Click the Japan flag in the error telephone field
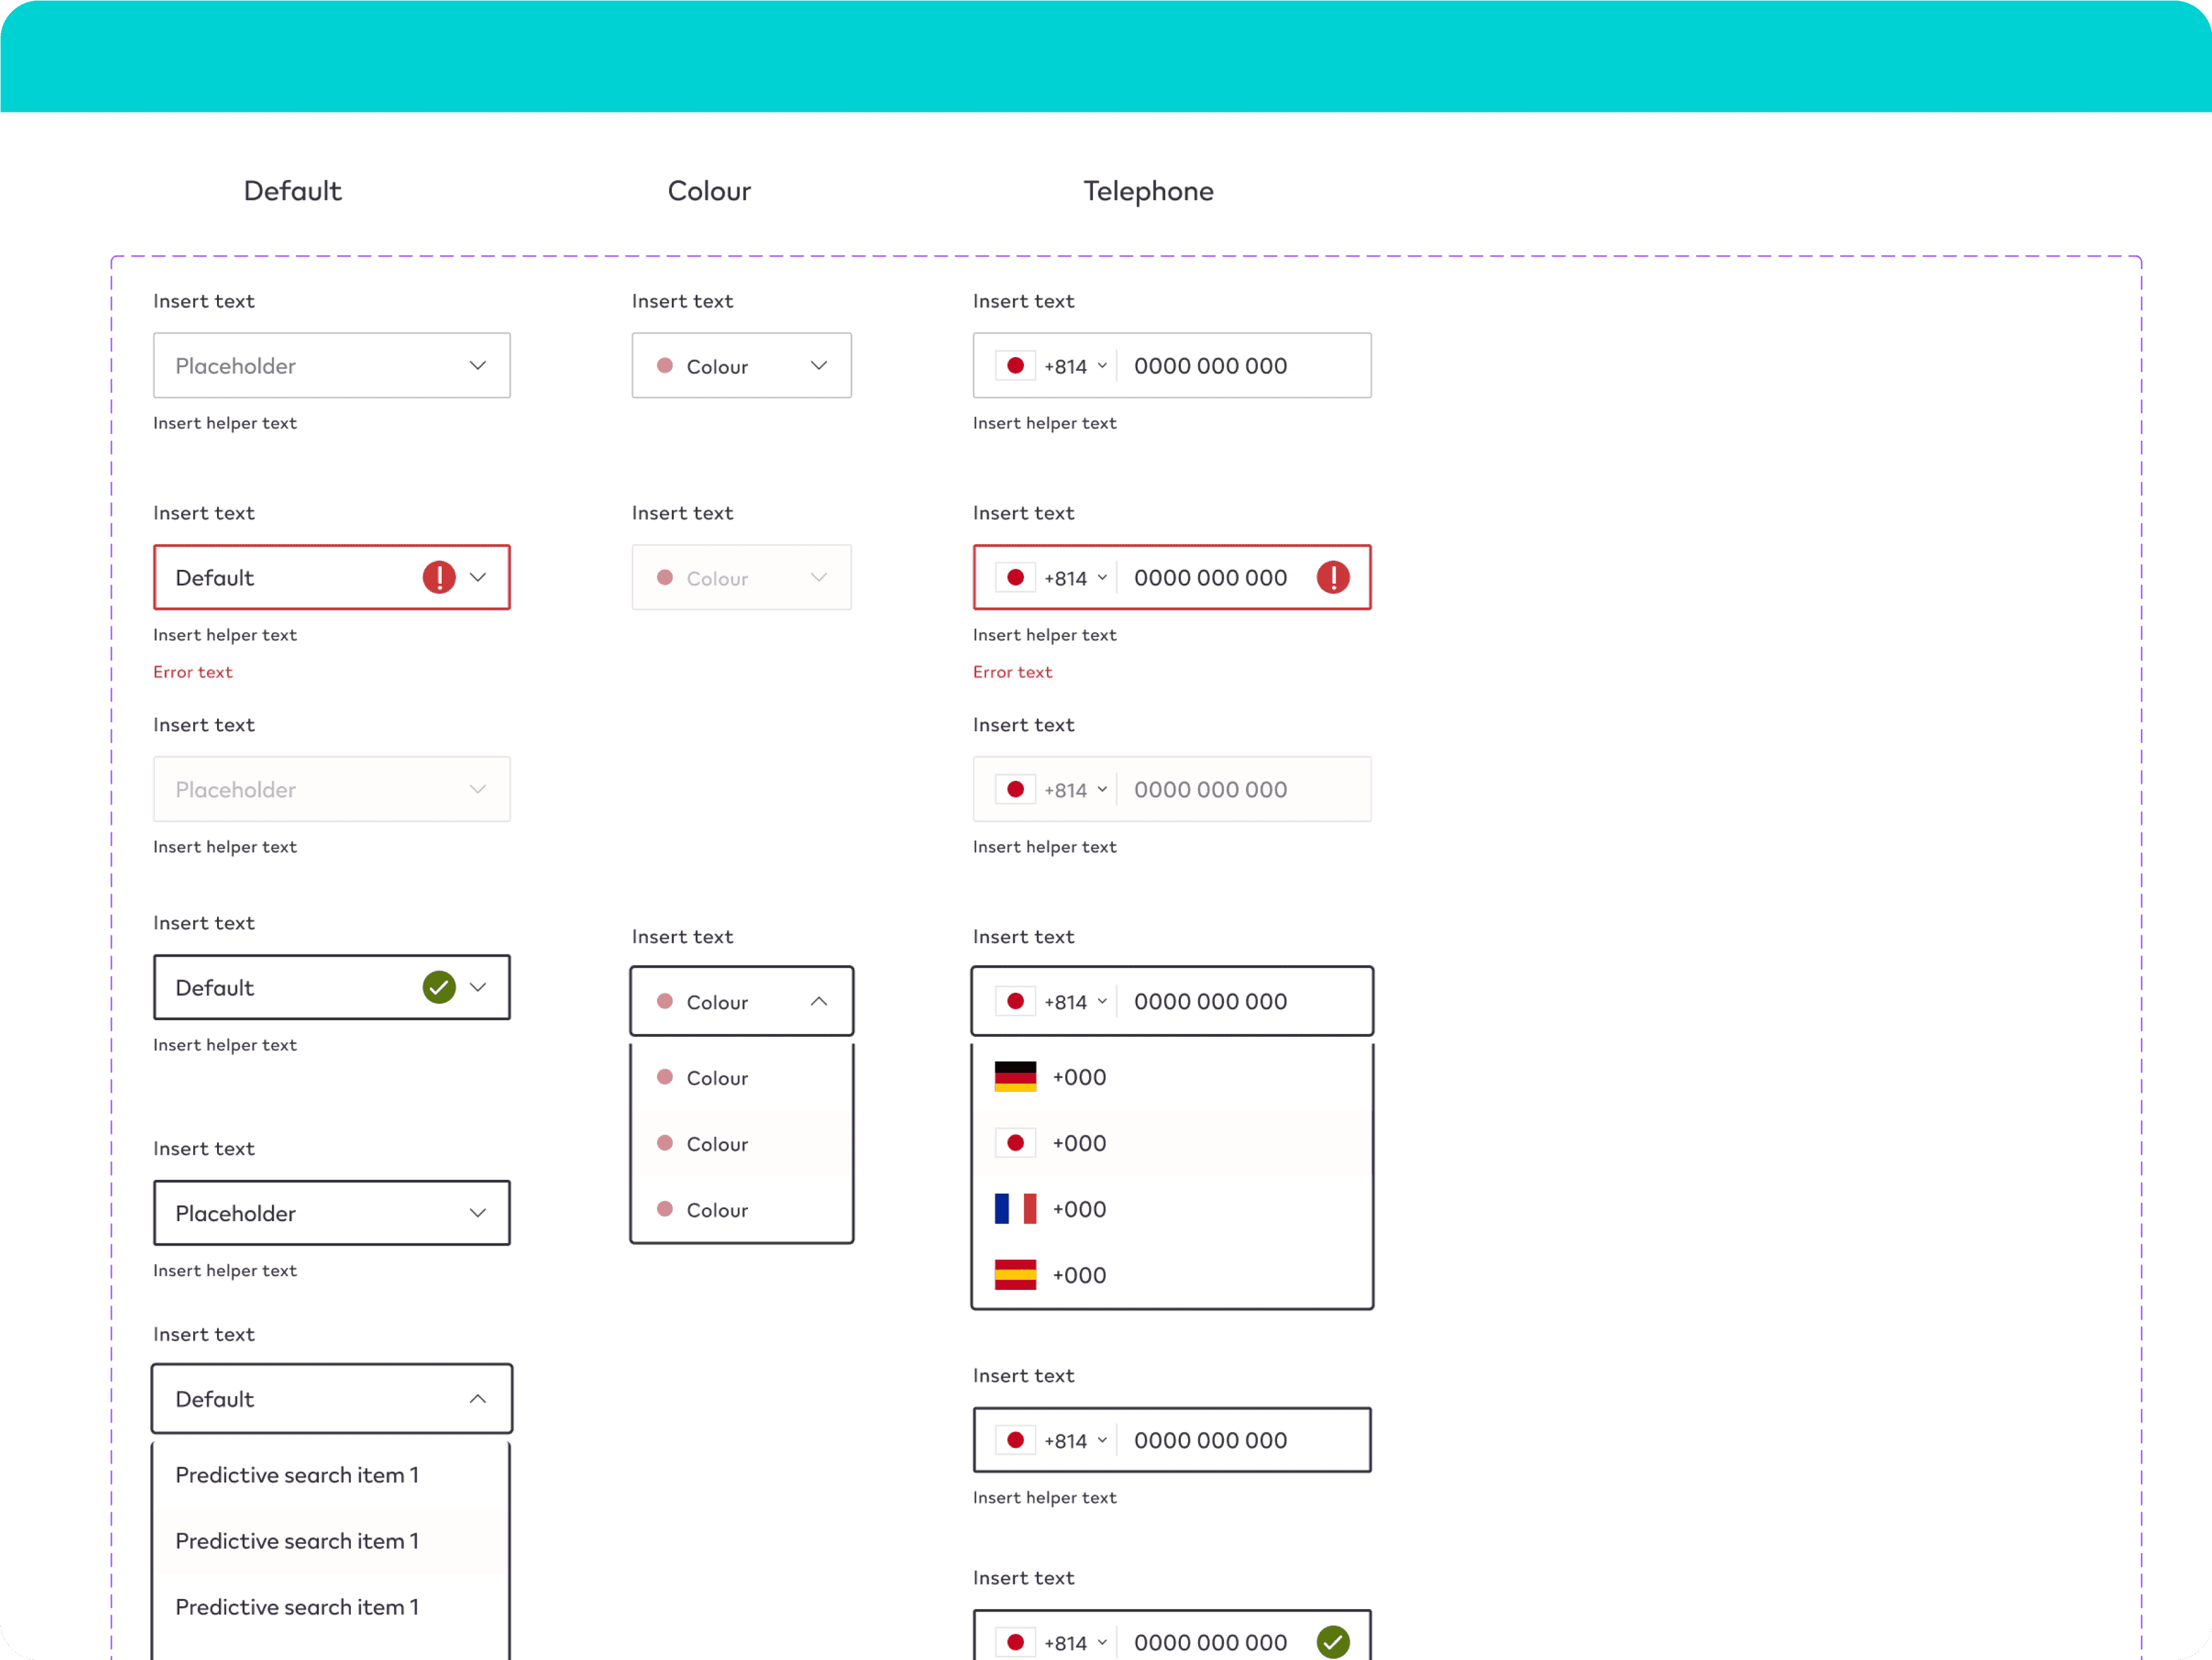 1015,577
